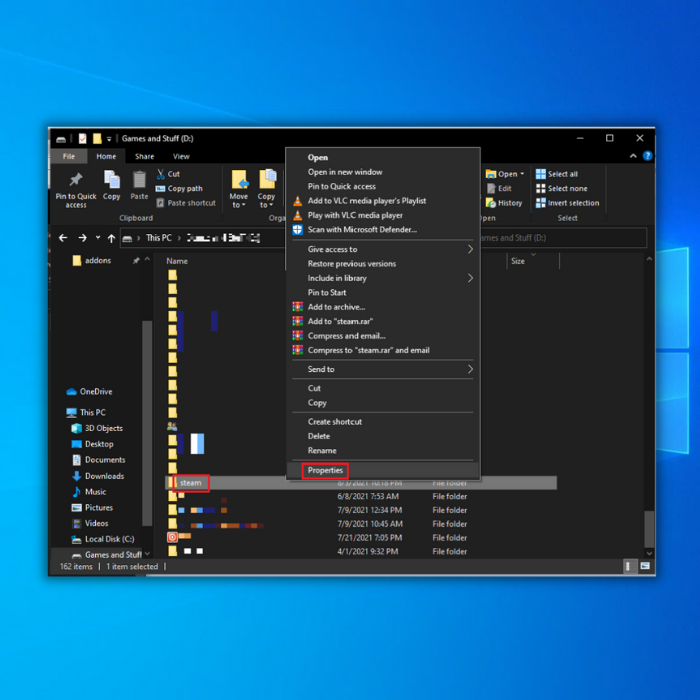Choose Scan with Microsoft Defender

pyautogui.click(x=383, y=229)
